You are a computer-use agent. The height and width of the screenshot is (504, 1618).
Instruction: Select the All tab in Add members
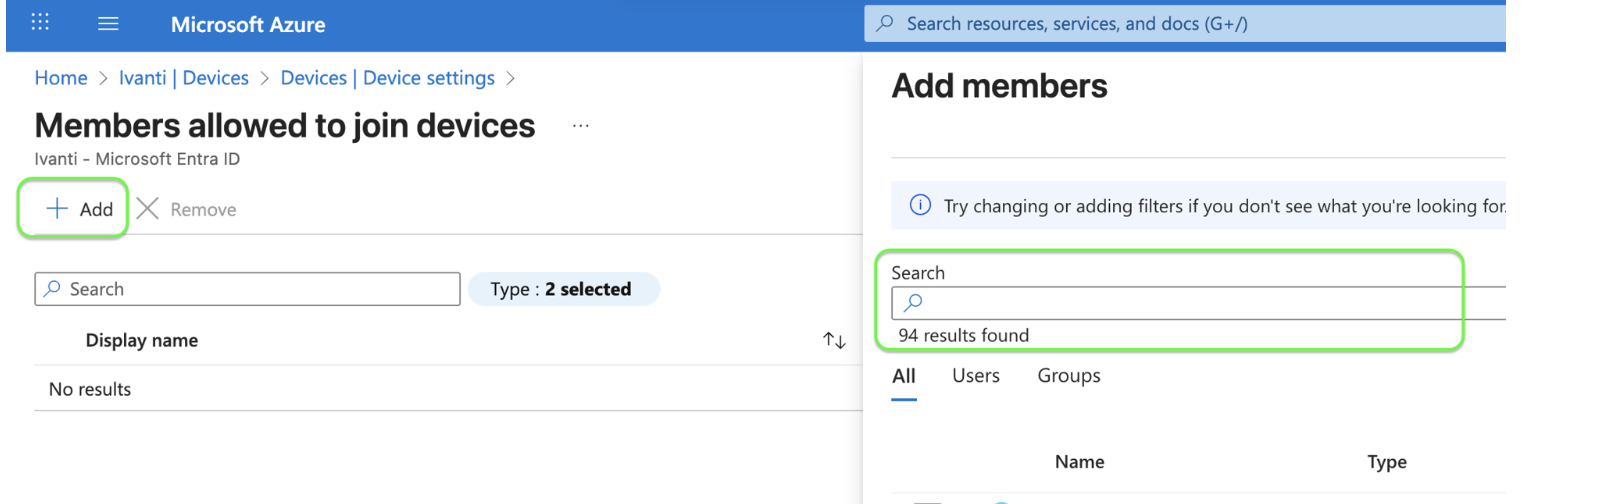pyautogui.click(x=903, y=376)
